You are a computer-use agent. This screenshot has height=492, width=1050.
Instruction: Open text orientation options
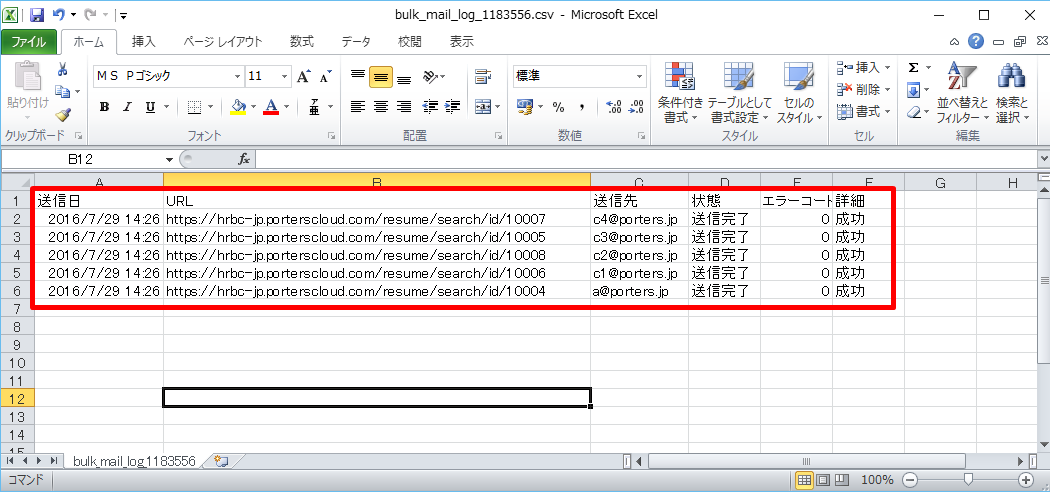click(434, 76)
